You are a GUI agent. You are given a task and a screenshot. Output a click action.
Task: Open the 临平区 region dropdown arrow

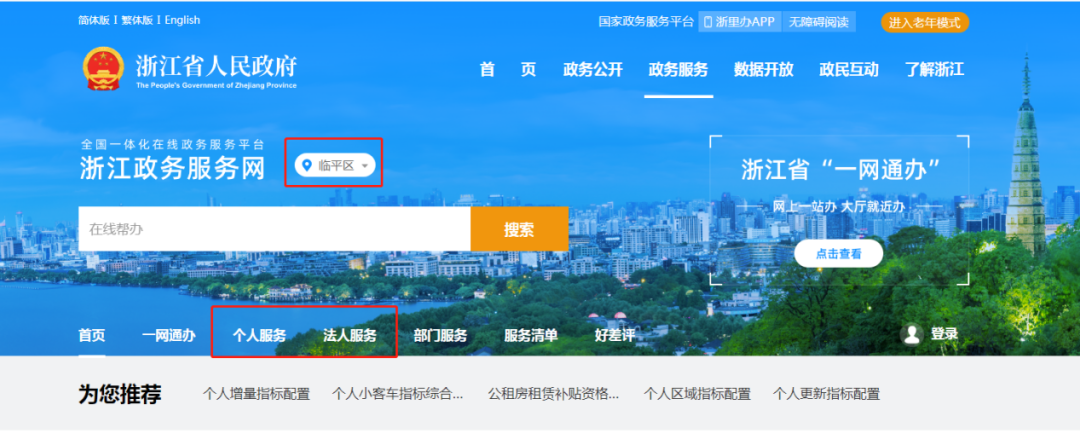(364, 166)
